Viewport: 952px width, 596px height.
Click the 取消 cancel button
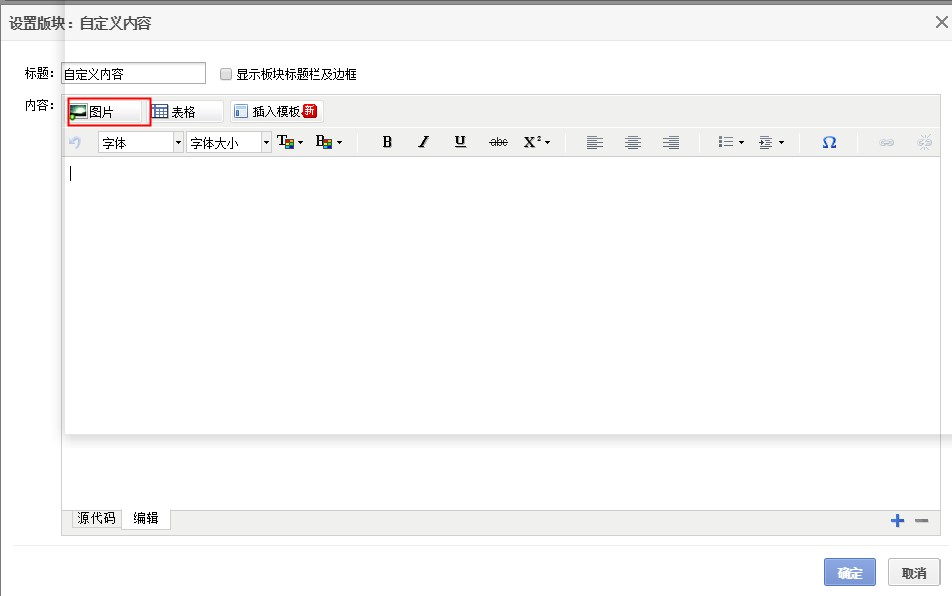pos(914,572)
